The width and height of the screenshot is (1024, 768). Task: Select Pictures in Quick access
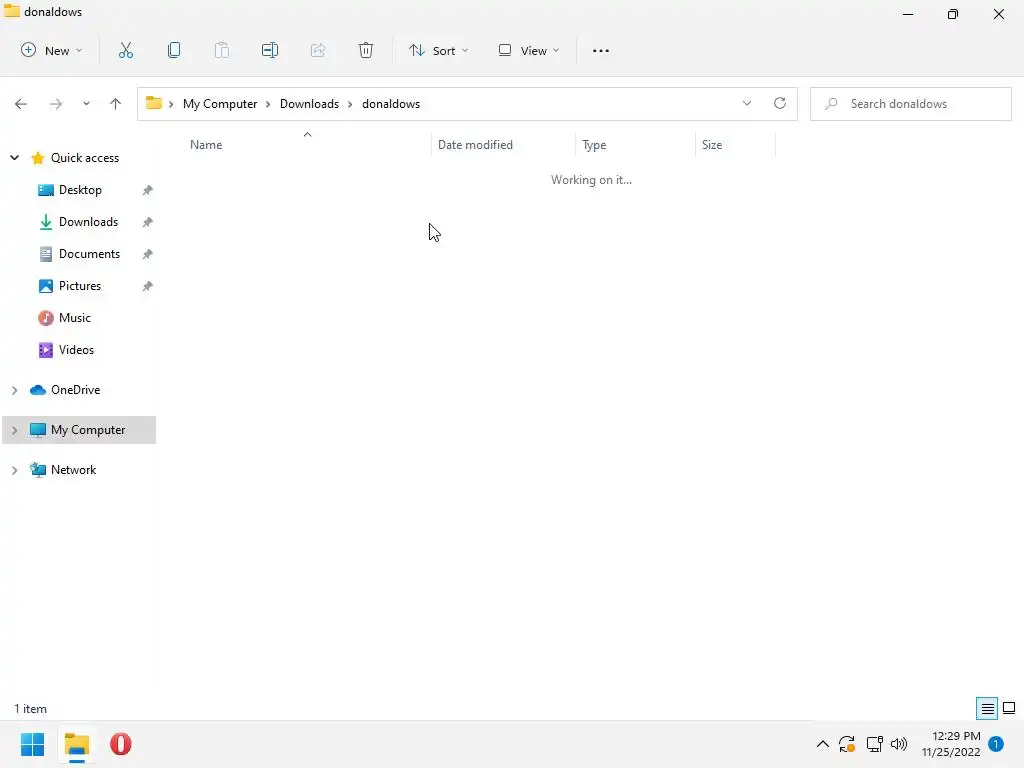tap(80, 286)
